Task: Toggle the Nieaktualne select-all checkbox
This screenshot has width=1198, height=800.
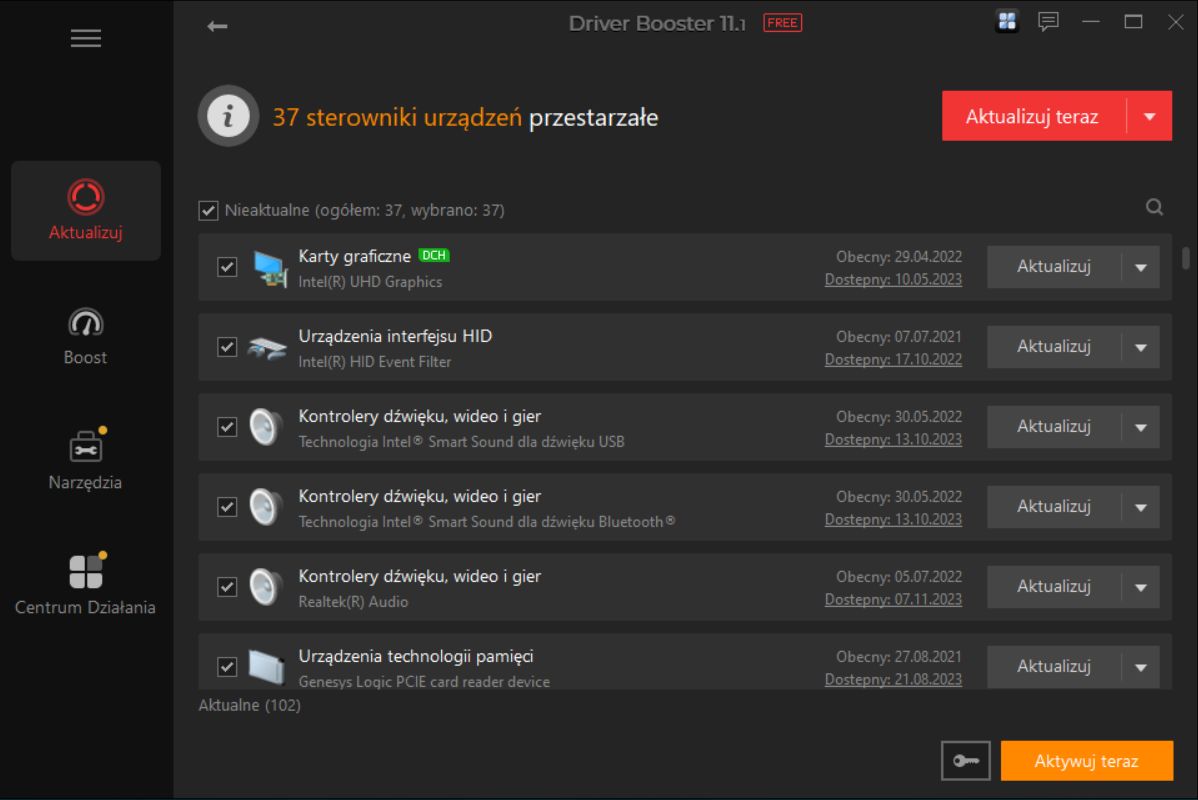Action: 208,210
